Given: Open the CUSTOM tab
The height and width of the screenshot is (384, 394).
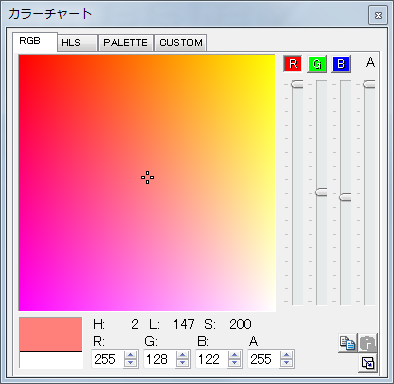Looking at the screenshot, I should point(181,43).
